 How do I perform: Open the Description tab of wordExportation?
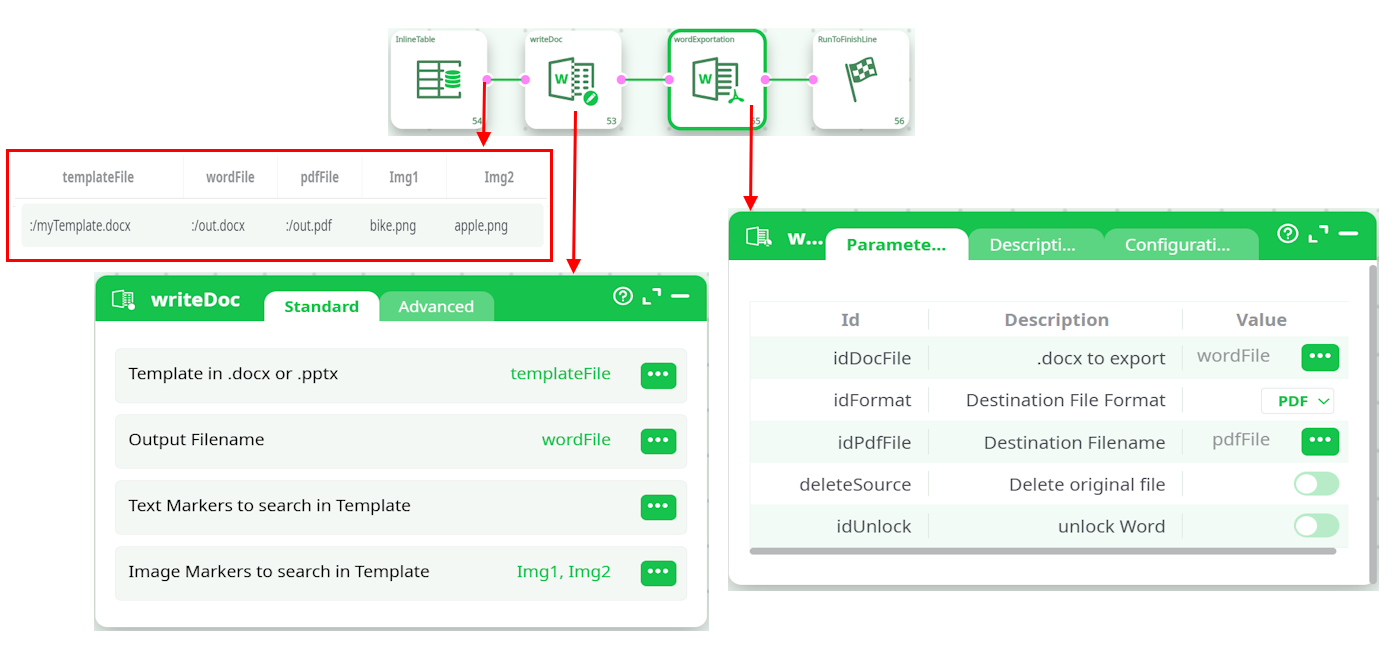click(x=1032, y=245)
